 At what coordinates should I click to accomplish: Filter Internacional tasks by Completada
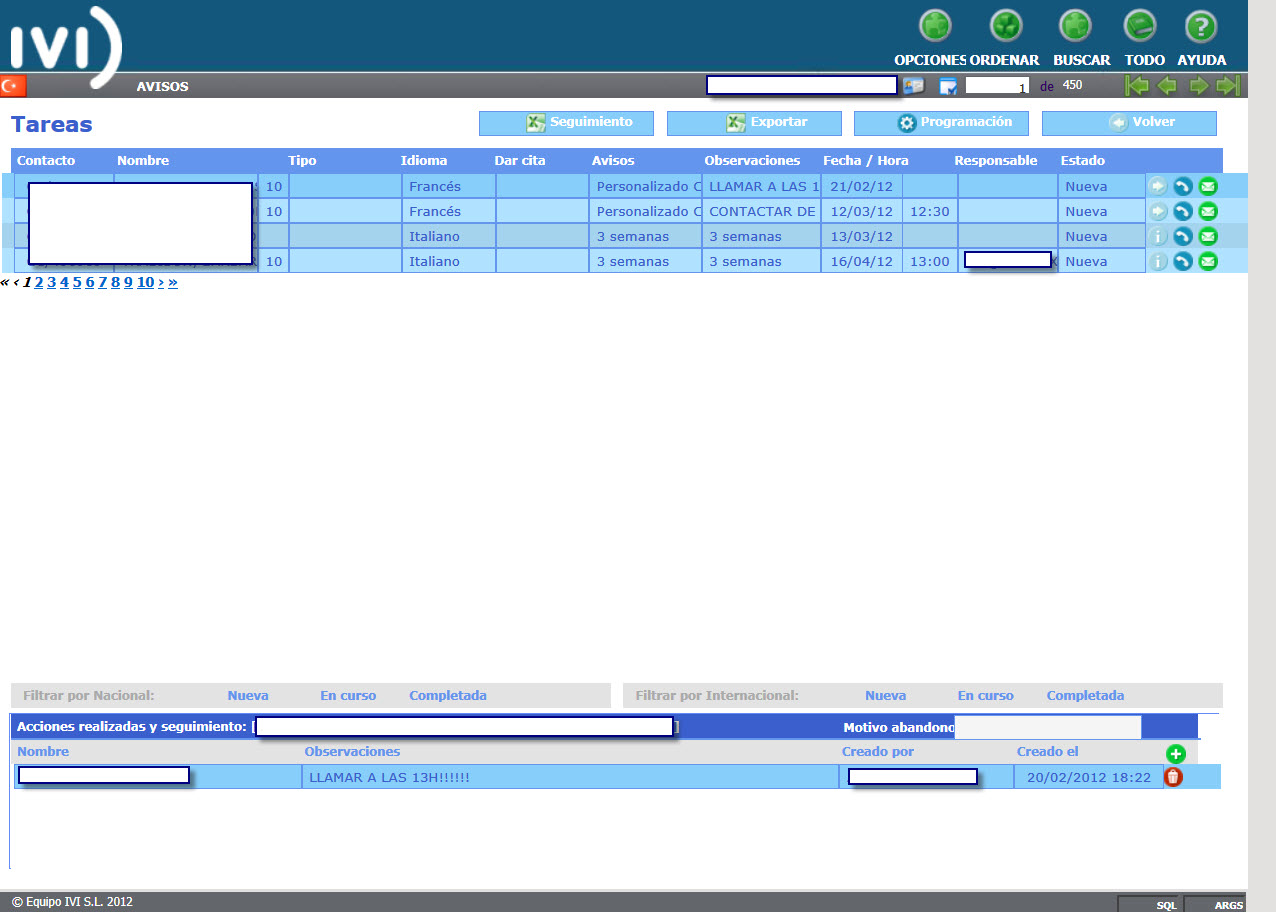point(1085,695)
